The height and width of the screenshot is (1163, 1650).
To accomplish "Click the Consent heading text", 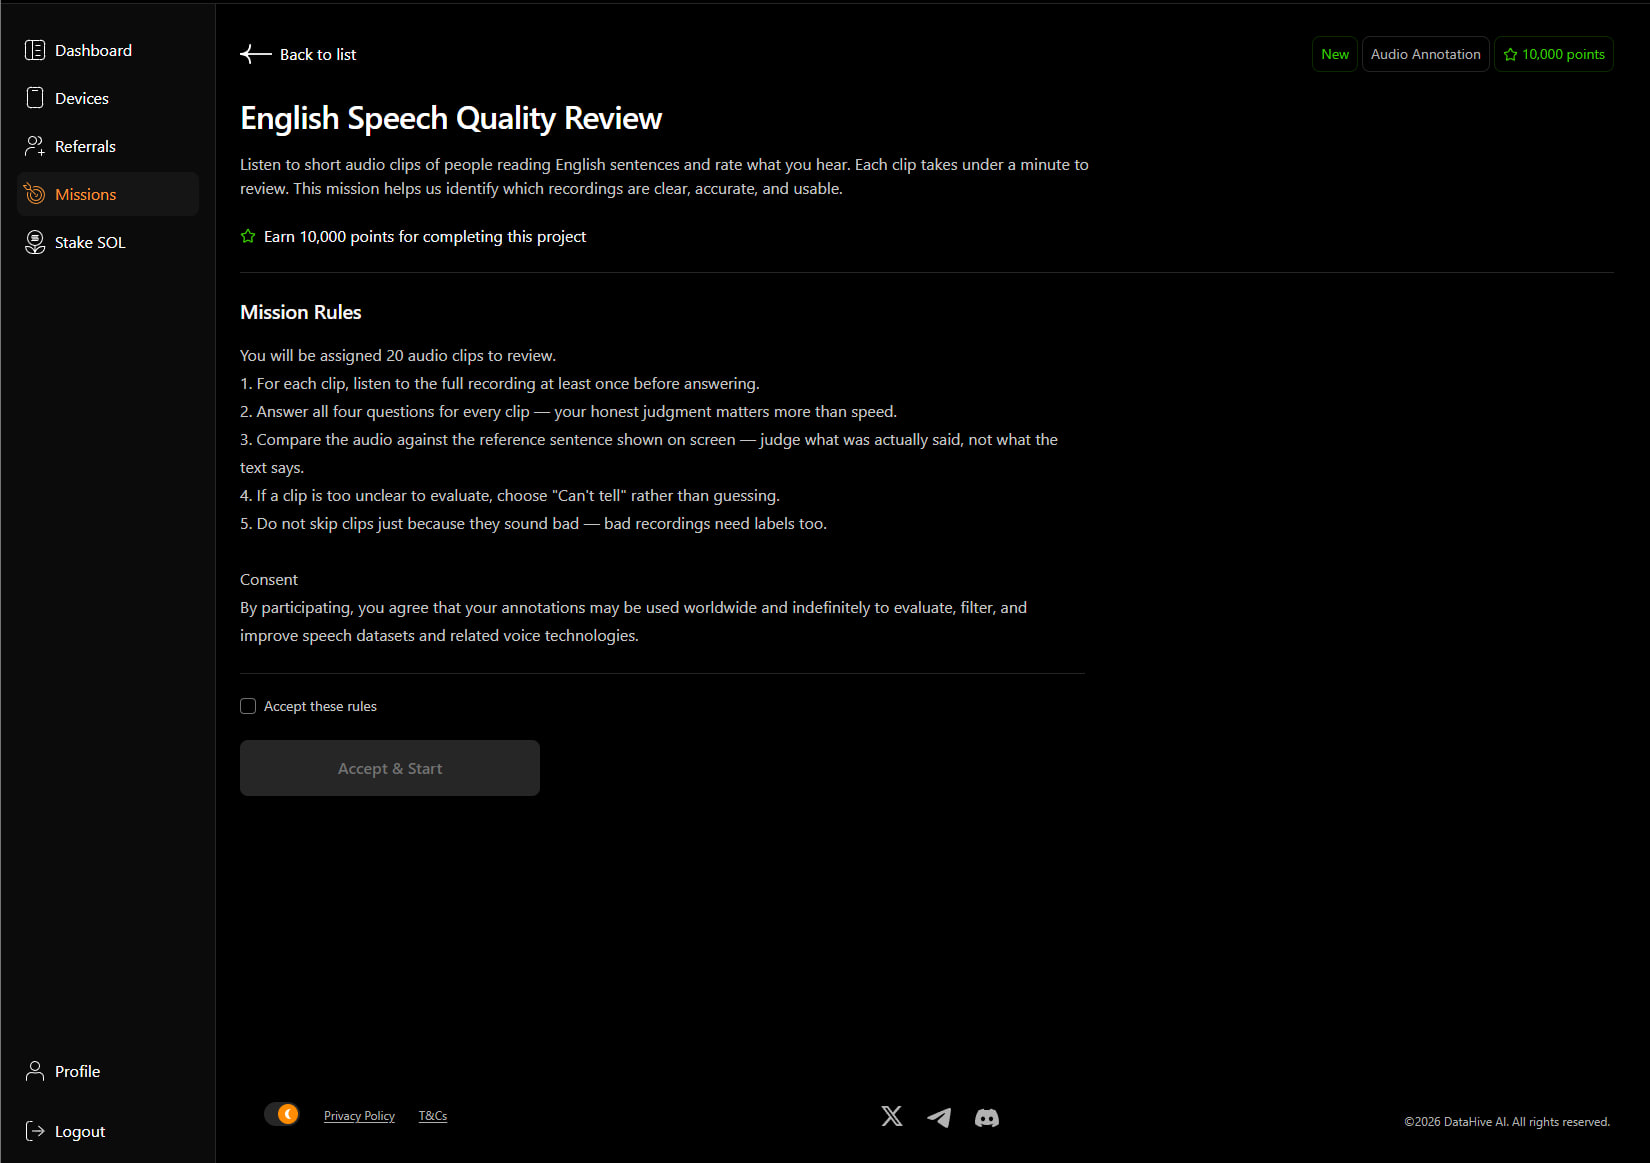I will tap(269, 579).
